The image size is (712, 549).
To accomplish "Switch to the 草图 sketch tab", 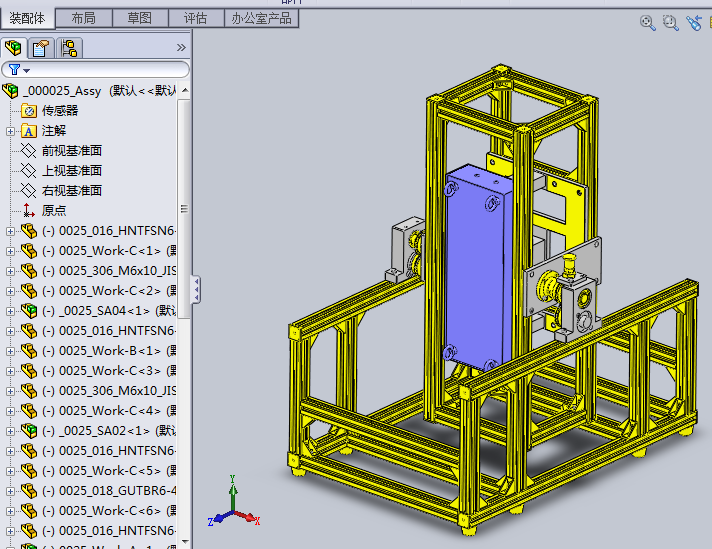I will 140,19.
